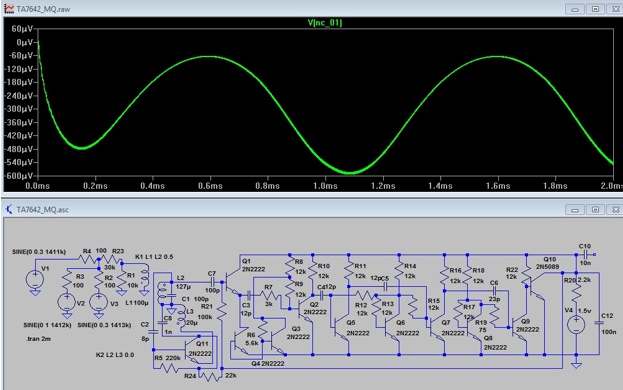Viewport: 623px width, 390px height.
Task: Click the inductor L2 127µ symbol
Action: [x=162, y=293]
